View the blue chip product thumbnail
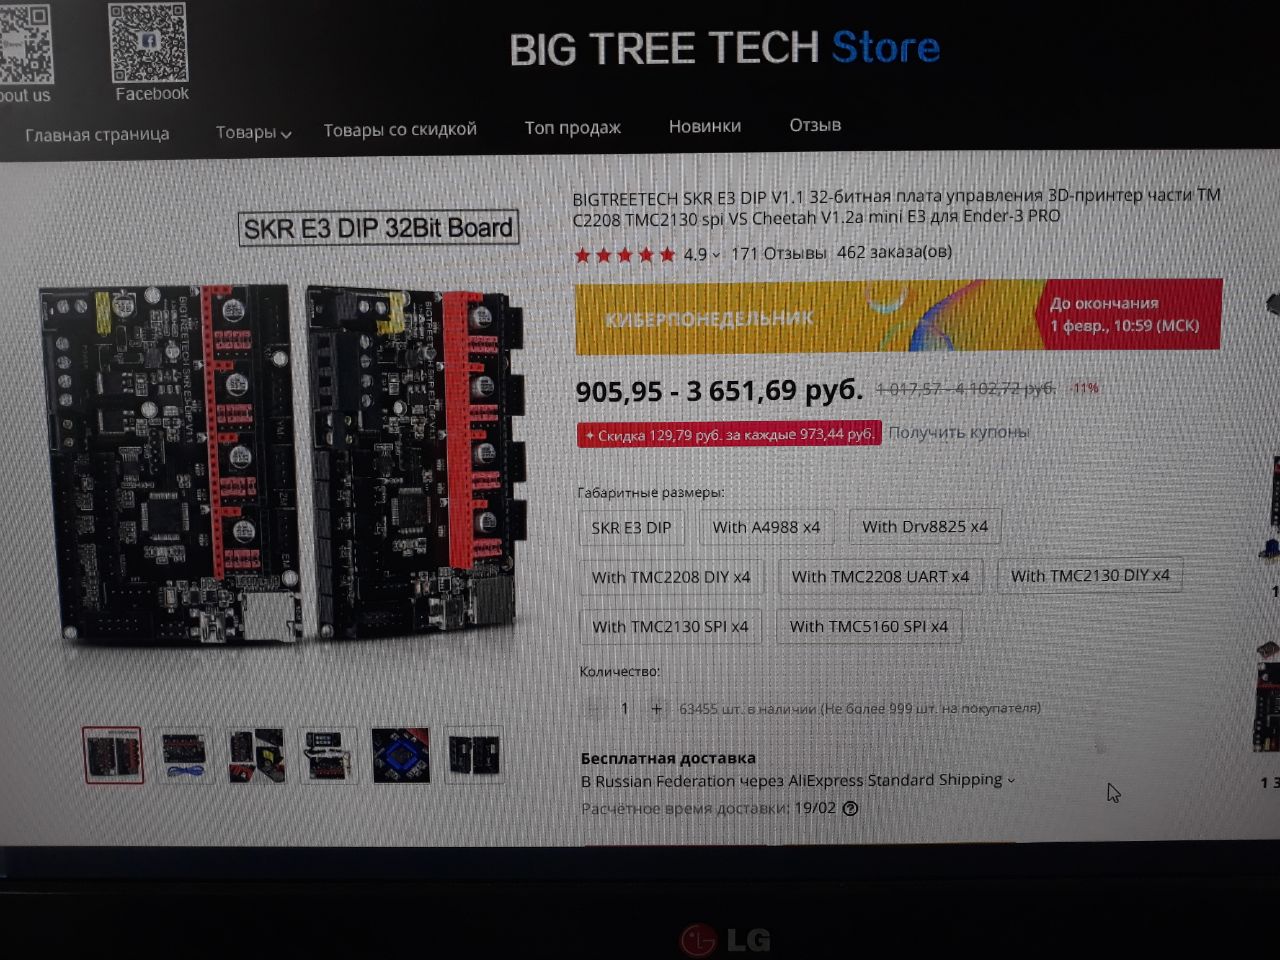Viewport: 1280px width, 960px height. (x=401, y=755)
